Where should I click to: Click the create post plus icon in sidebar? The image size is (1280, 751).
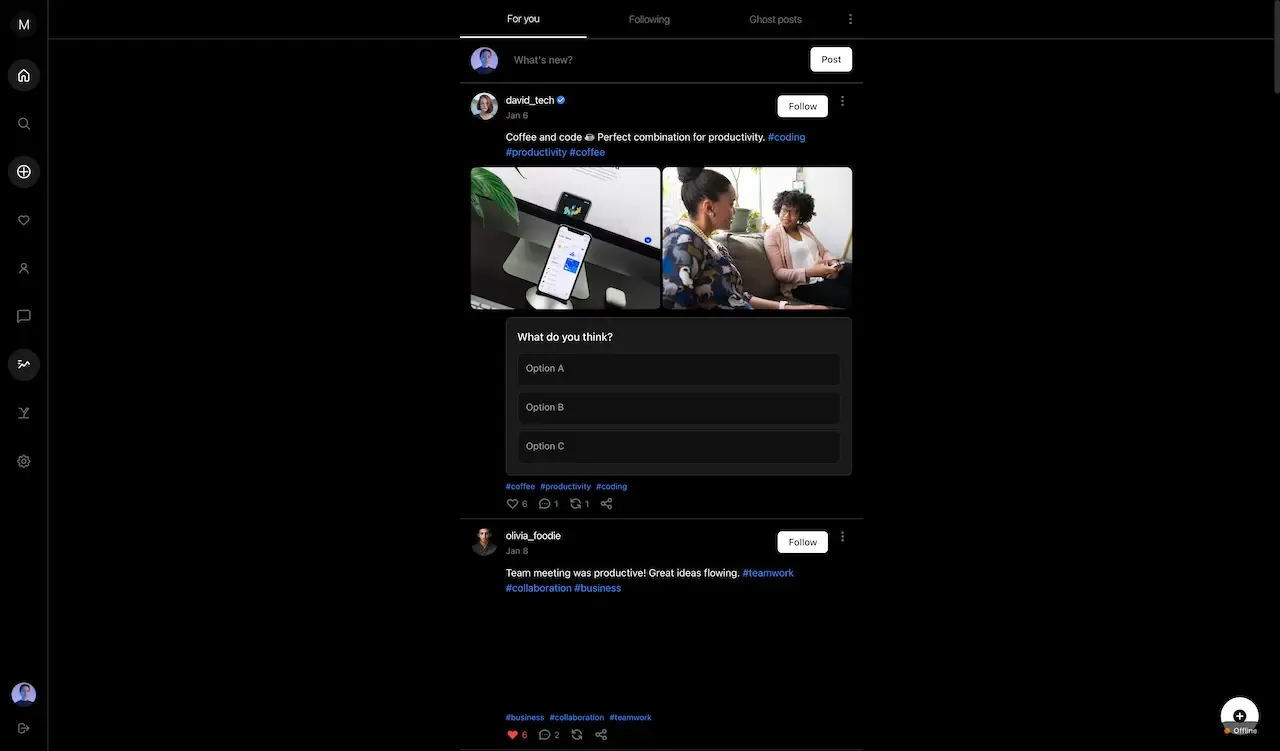coord(24,172)
